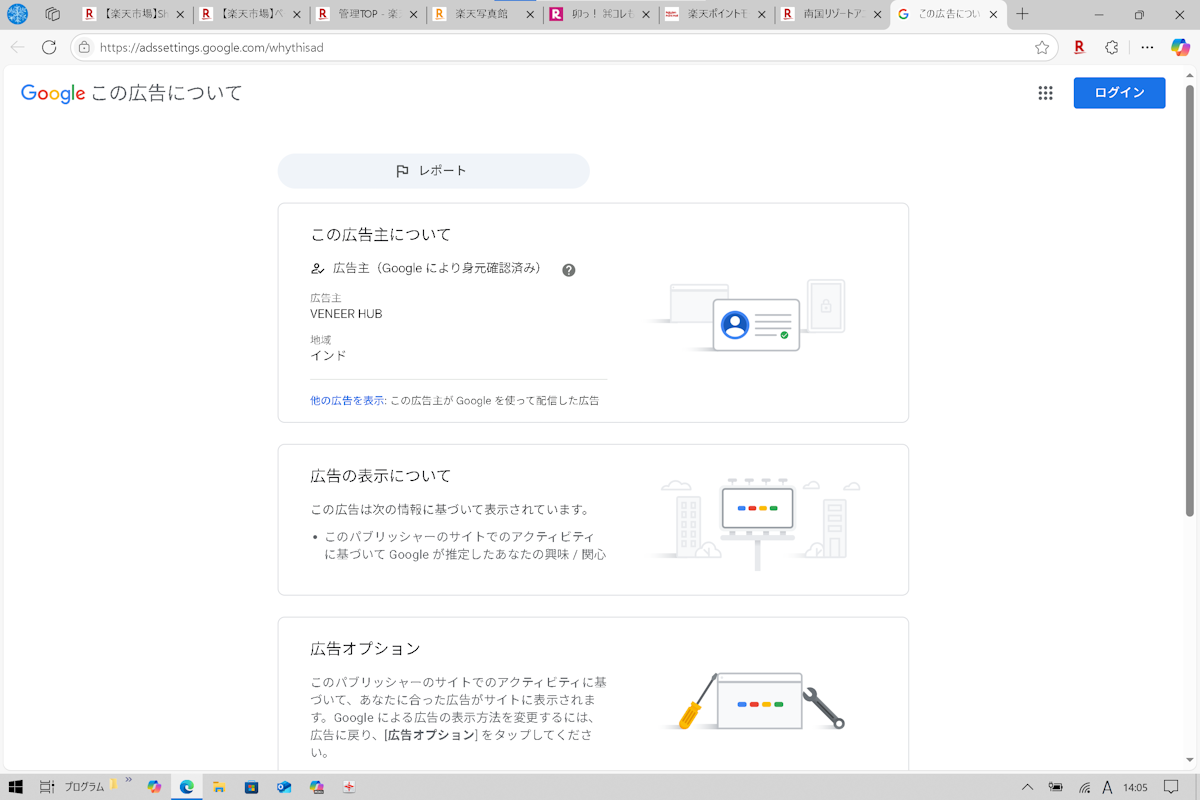This screenshot has height=800, width=1200.
Task: Bookmark this page with the star icon
Action: coord(1042,47)
